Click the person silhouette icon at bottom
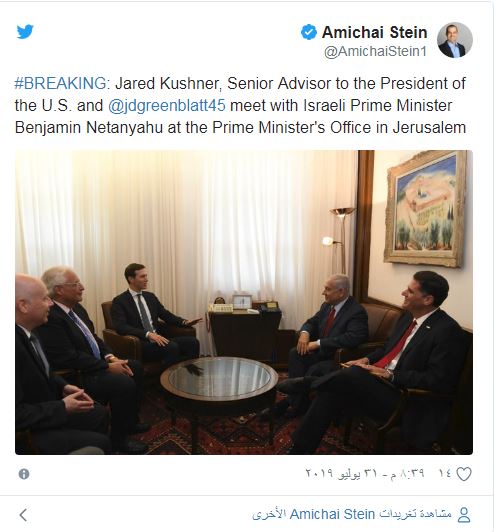 (x=464, y=515)
